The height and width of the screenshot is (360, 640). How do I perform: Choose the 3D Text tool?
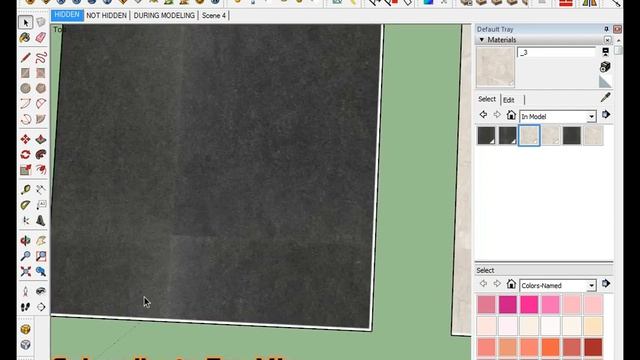click(x=41, y=220)
